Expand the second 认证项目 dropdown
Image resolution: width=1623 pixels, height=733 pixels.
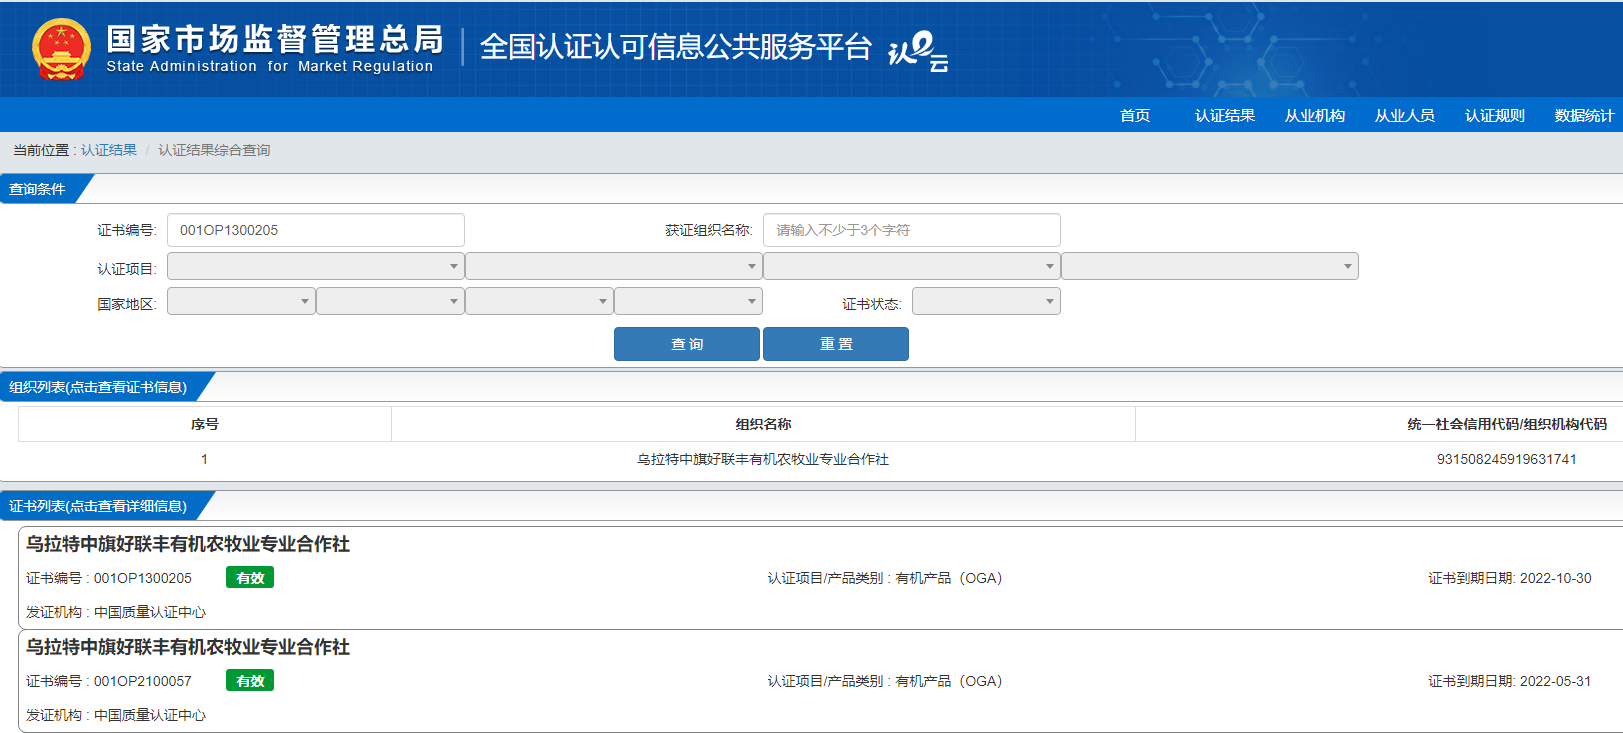pyautogui.click(x=614, y=266)
